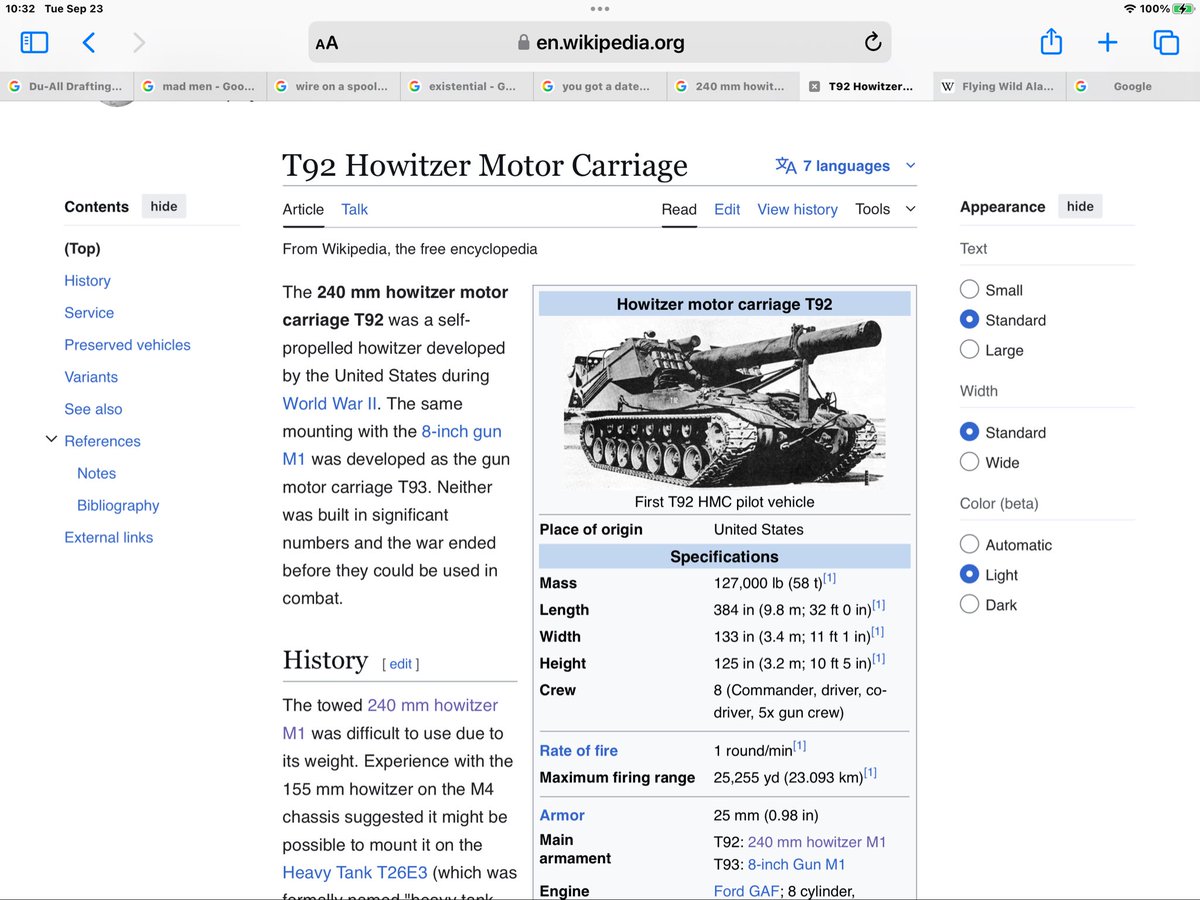
Task: Jump to History in contents
Action: pos(87,281)
